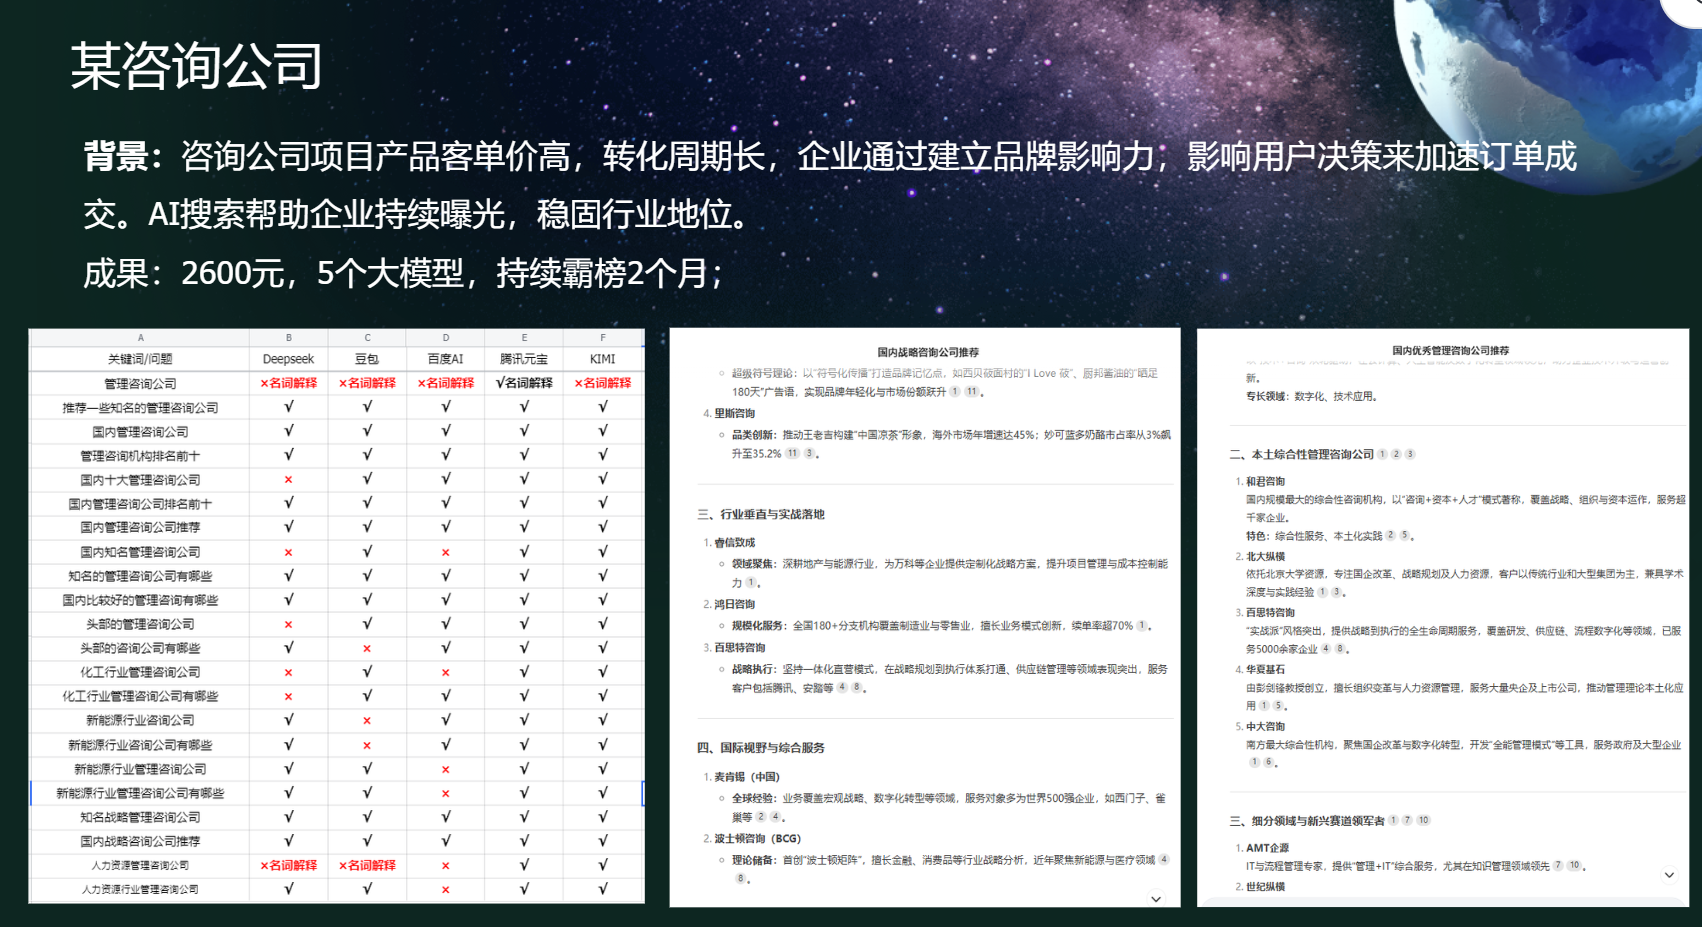The image size is (1702, 927).
Task: Click the 管理咨询机构排名前十 row label
Action: pos(140,456)
